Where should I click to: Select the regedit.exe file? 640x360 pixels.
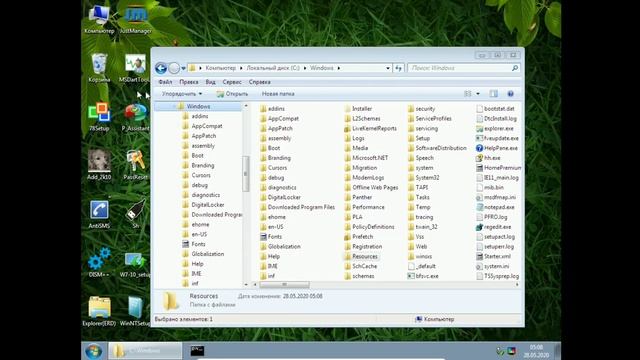pyautogui.click(x=493, y=227)
